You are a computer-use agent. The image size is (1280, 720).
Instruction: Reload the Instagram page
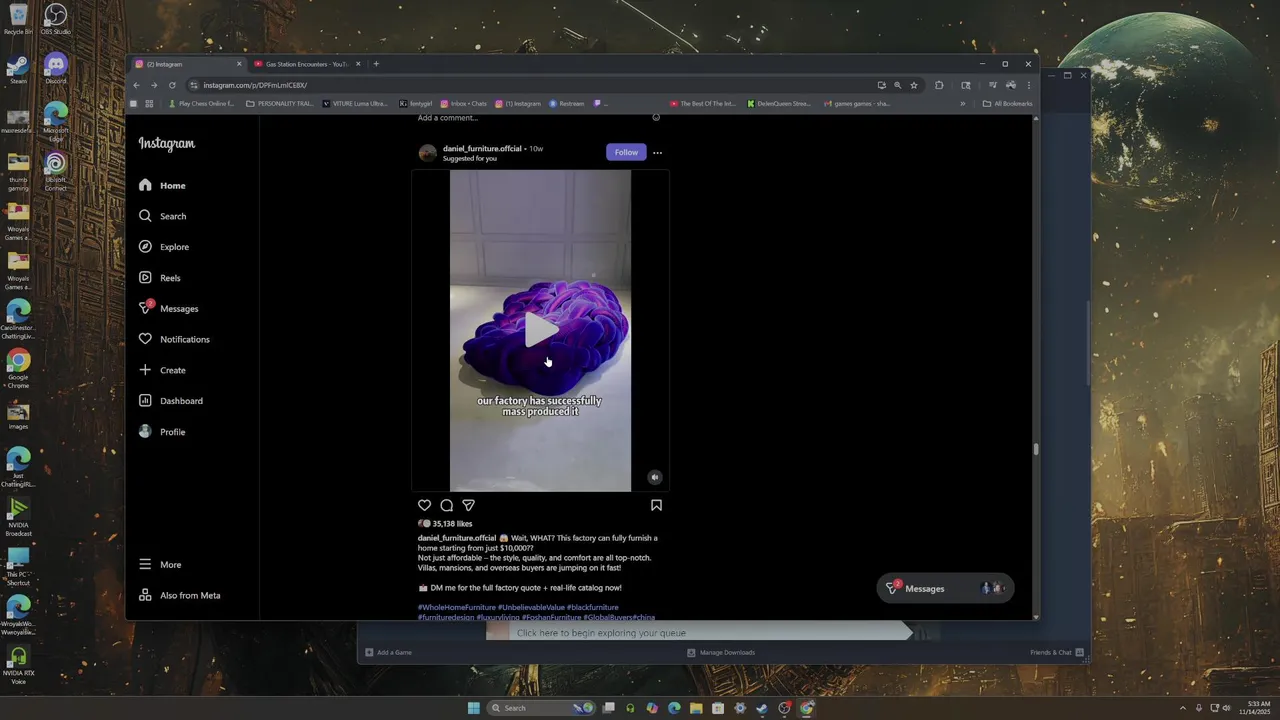pyautogui.click(x=172, y=85)
